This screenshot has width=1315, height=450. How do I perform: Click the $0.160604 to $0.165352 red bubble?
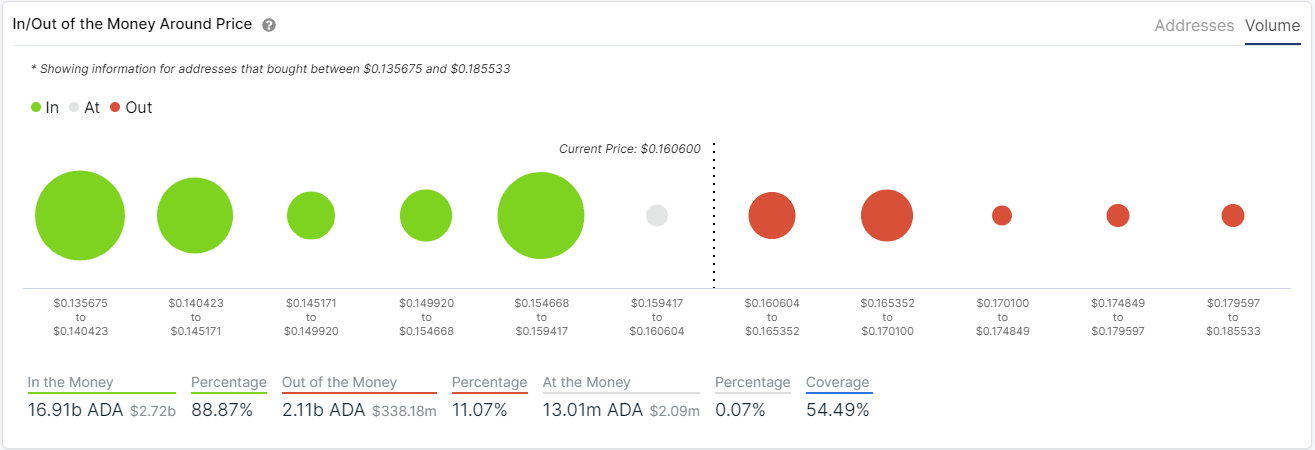coord(772,216)
